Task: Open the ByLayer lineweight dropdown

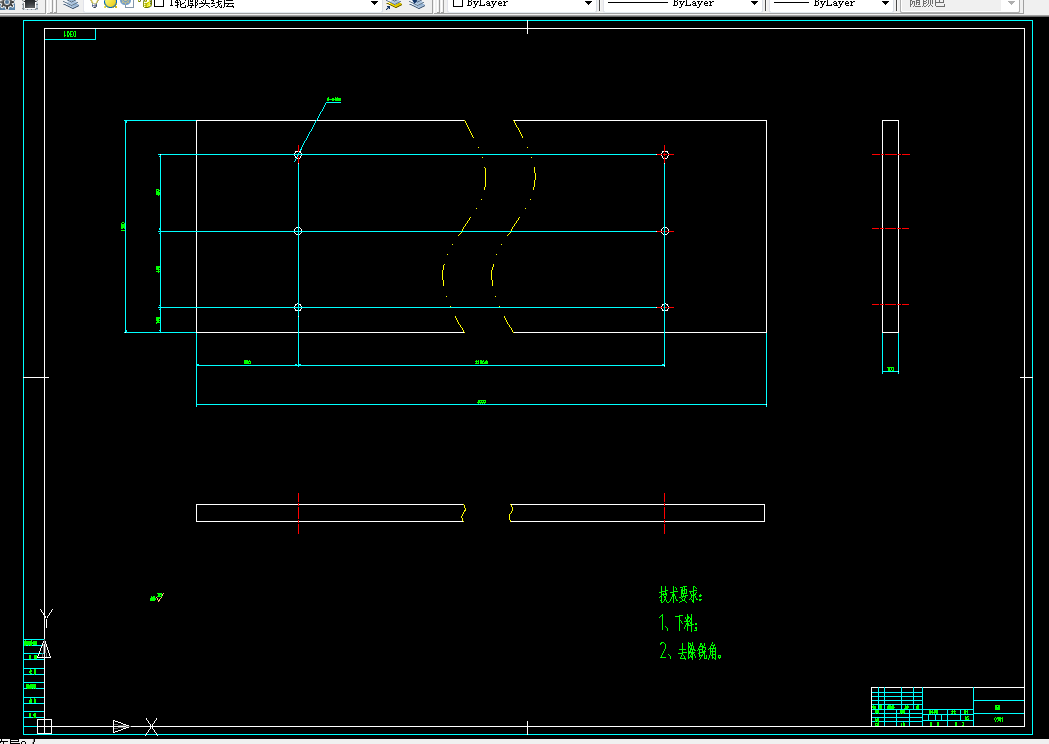Action: (x=885, y=3)
